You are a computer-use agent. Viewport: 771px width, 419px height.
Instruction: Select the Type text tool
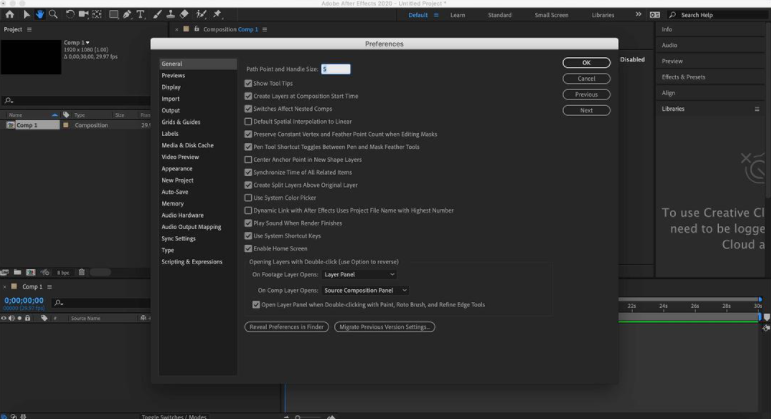[141, 14]
